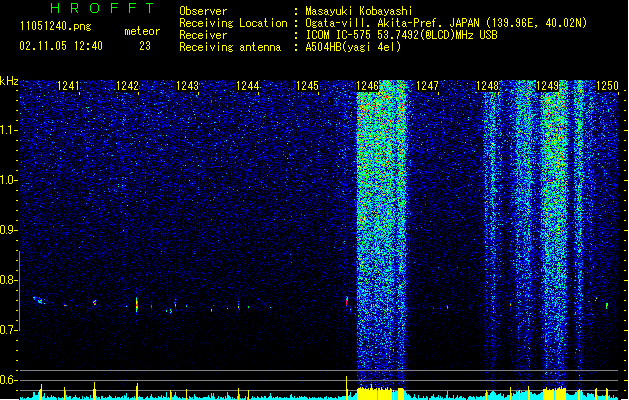629x400 pixels.
Task: Click the 1245 time marker
Action: click(307, 86)
